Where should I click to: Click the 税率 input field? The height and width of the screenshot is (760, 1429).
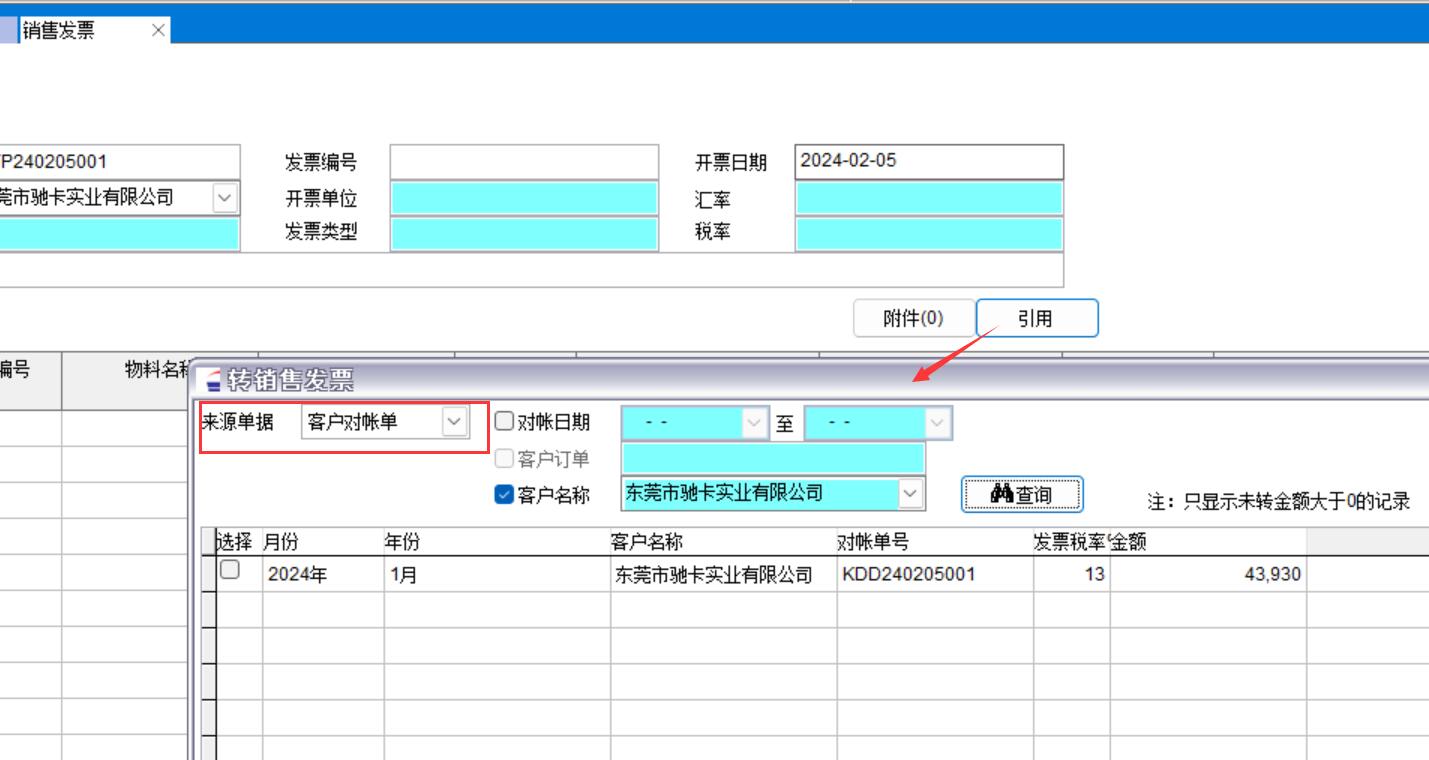coord(928,233)
